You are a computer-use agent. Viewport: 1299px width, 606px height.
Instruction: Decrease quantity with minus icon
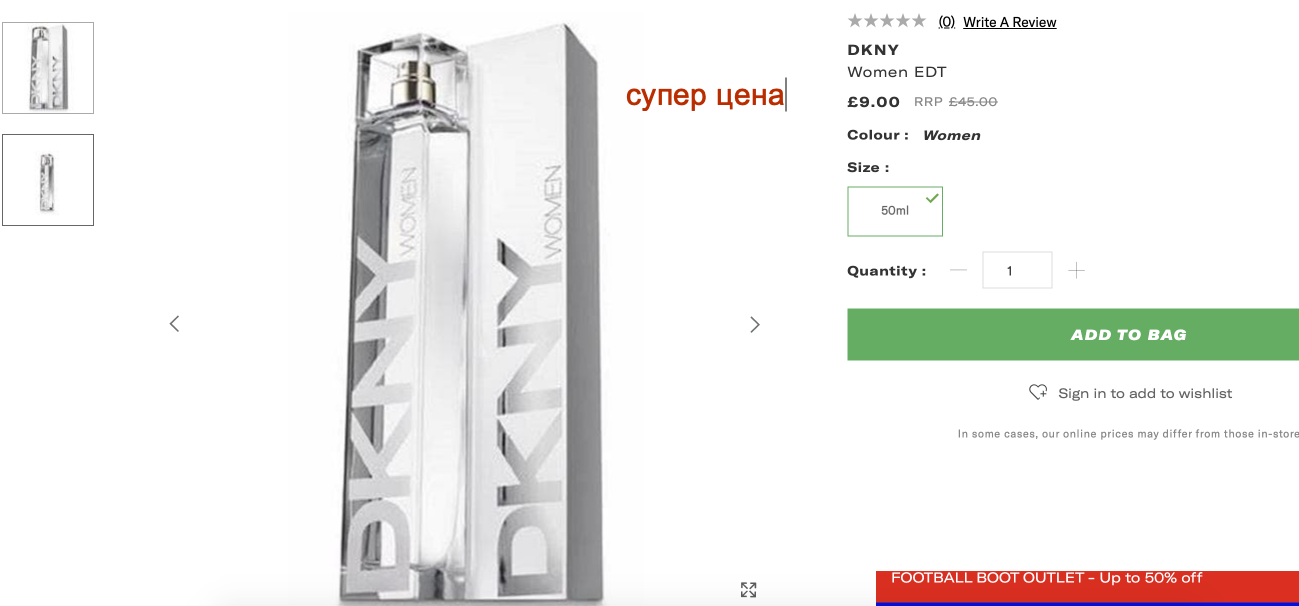tap(958, 270)
